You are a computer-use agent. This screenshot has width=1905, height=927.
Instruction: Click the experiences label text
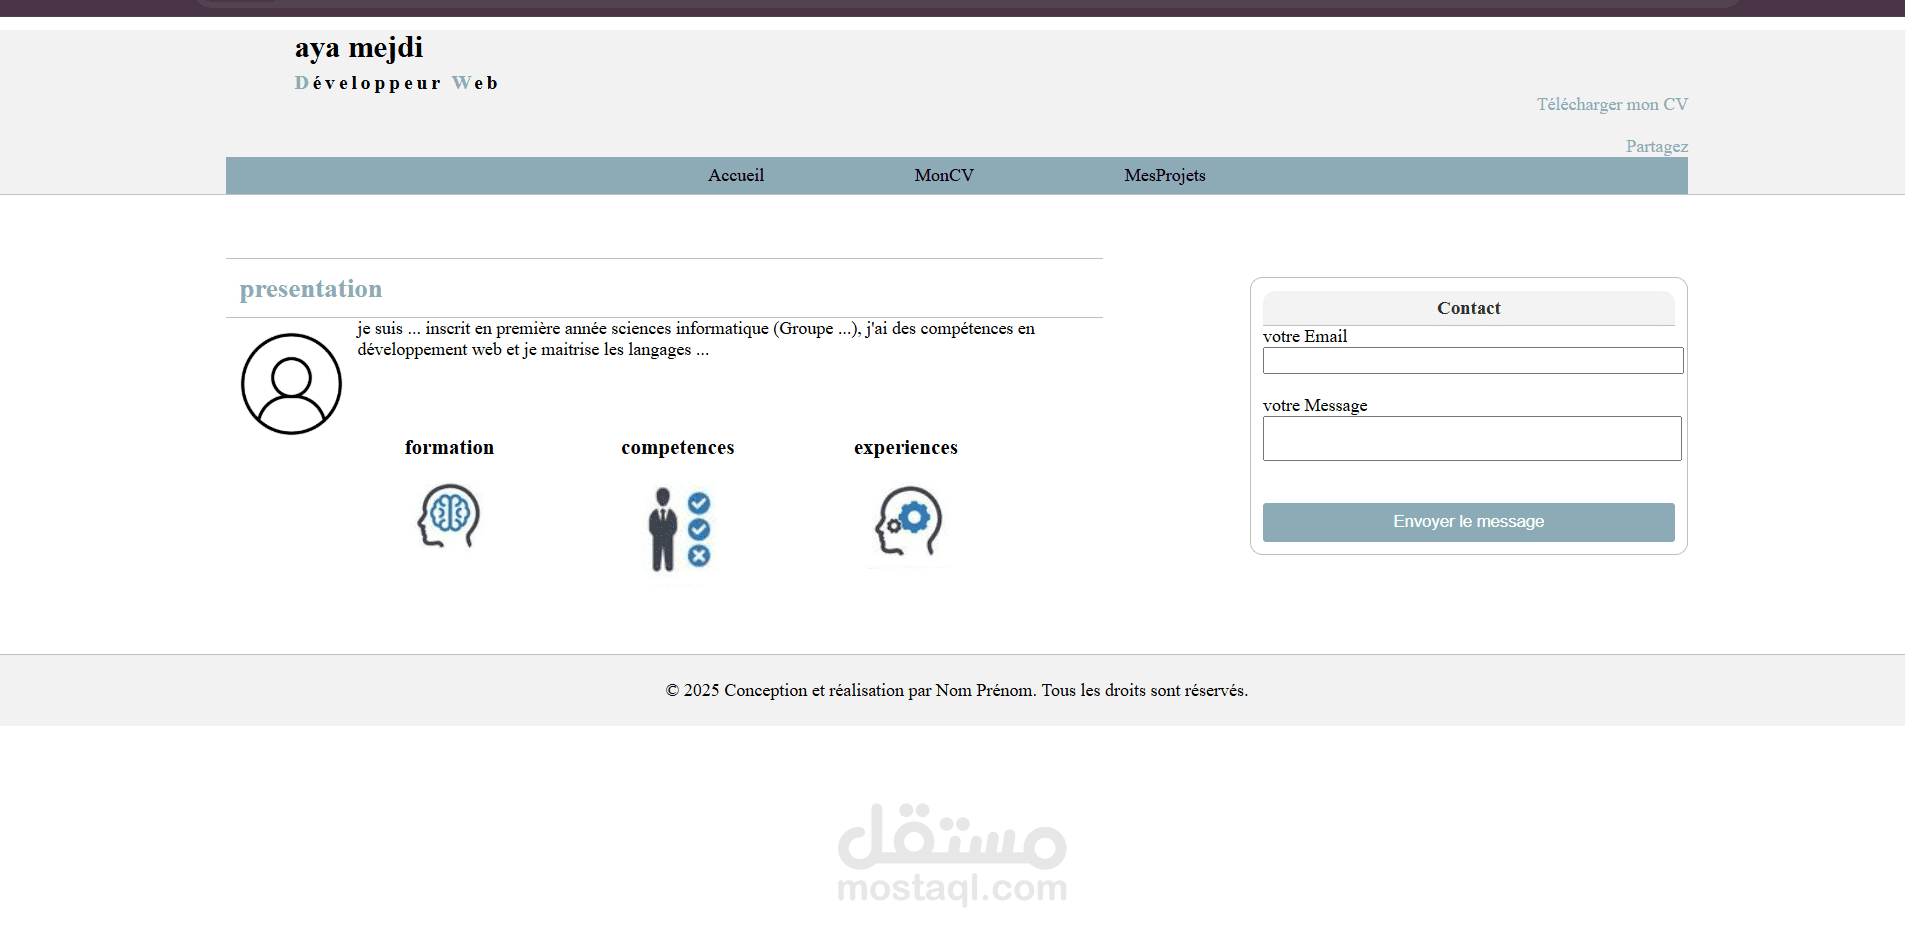[x=905, y=447]
